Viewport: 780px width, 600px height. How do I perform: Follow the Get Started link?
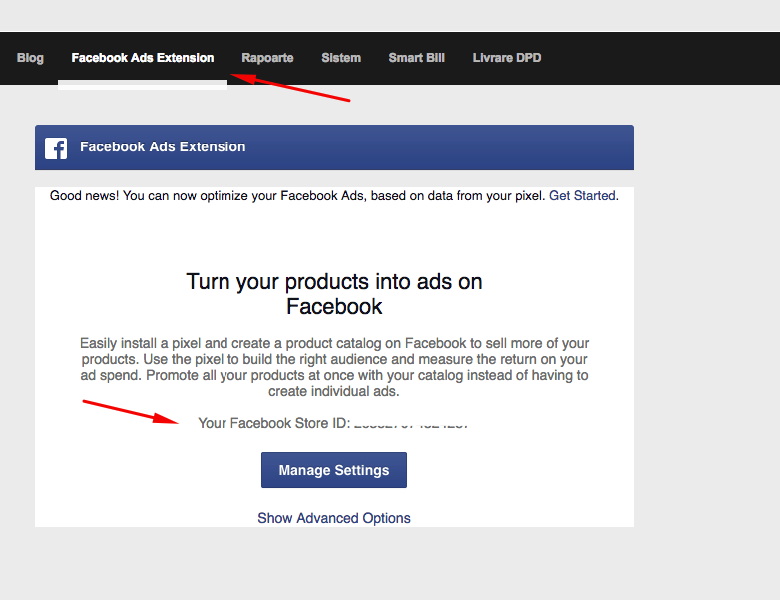coord(582,196)
